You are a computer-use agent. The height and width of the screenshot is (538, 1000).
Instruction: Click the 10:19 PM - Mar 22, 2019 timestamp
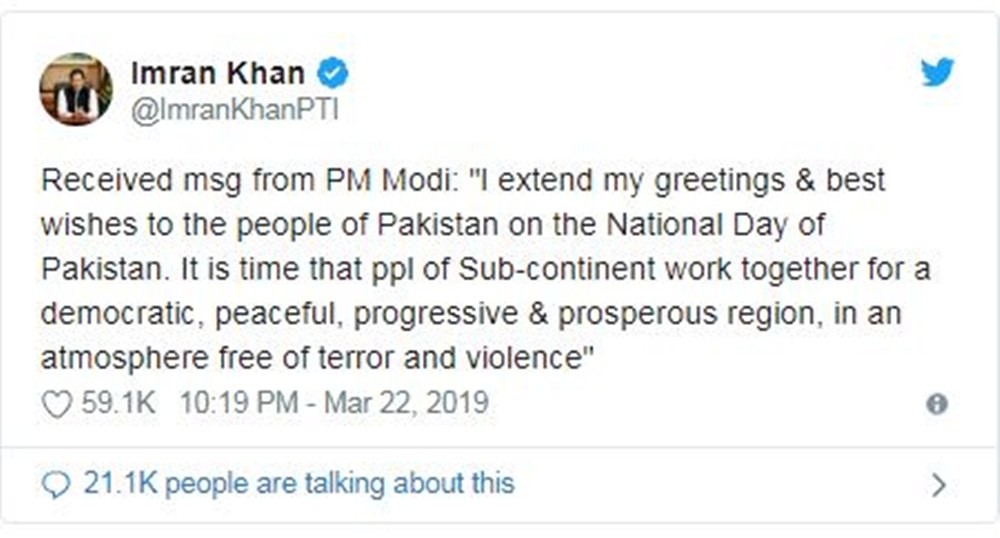[x=334, y=403]
